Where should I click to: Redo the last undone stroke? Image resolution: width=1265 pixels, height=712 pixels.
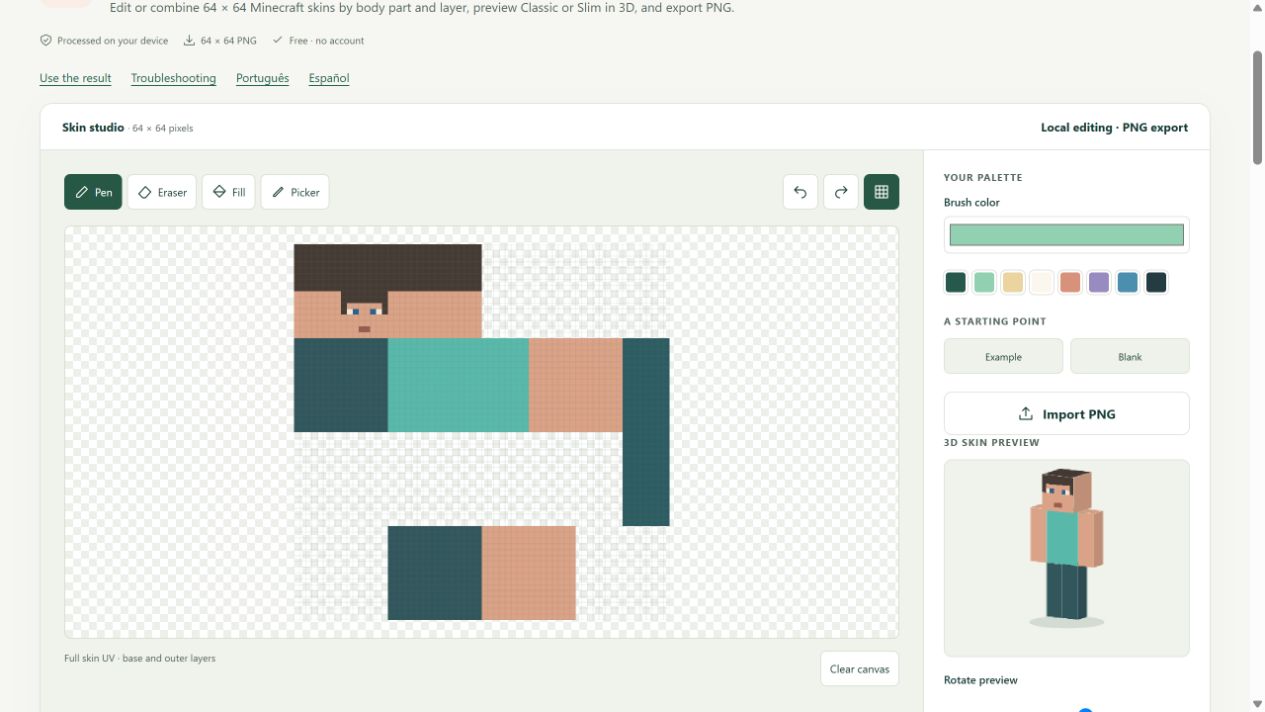click(841, 192)
